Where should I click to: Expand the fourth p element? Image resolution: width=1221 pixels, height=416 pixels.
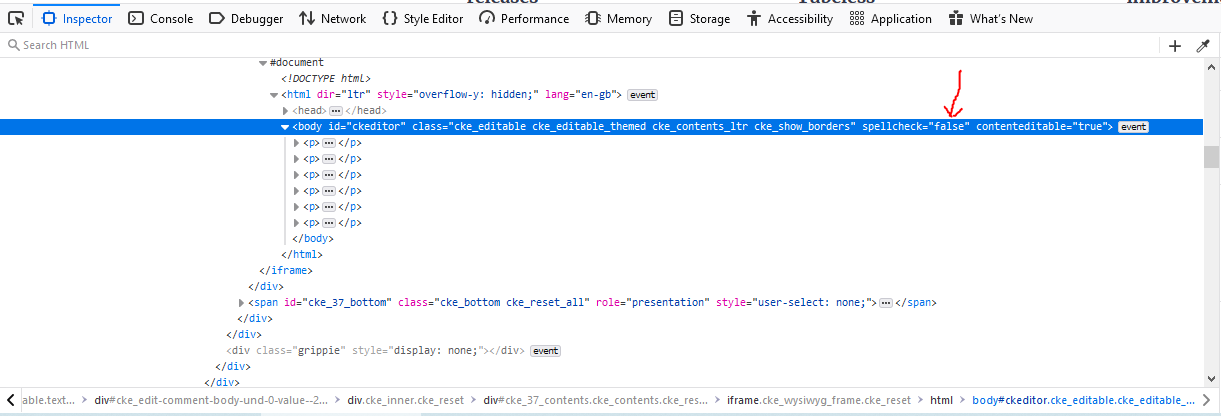[296, 191]
